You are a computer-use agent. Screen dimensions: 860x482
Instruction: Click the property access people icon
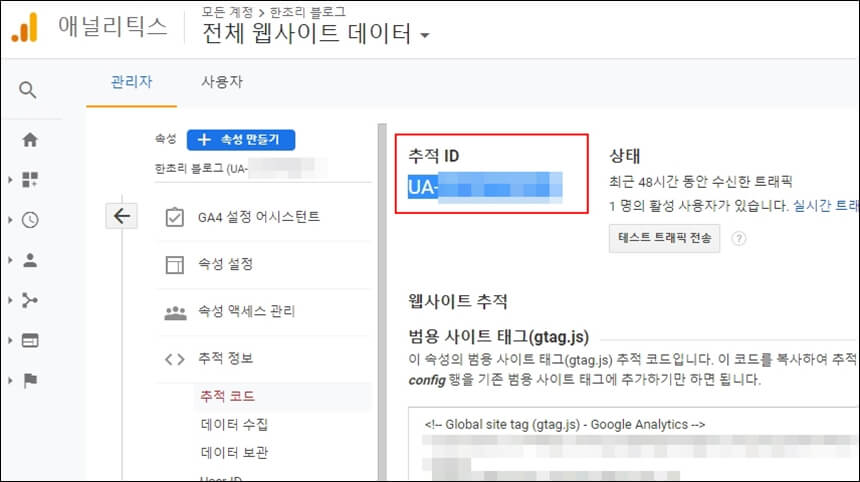[176, 313]
